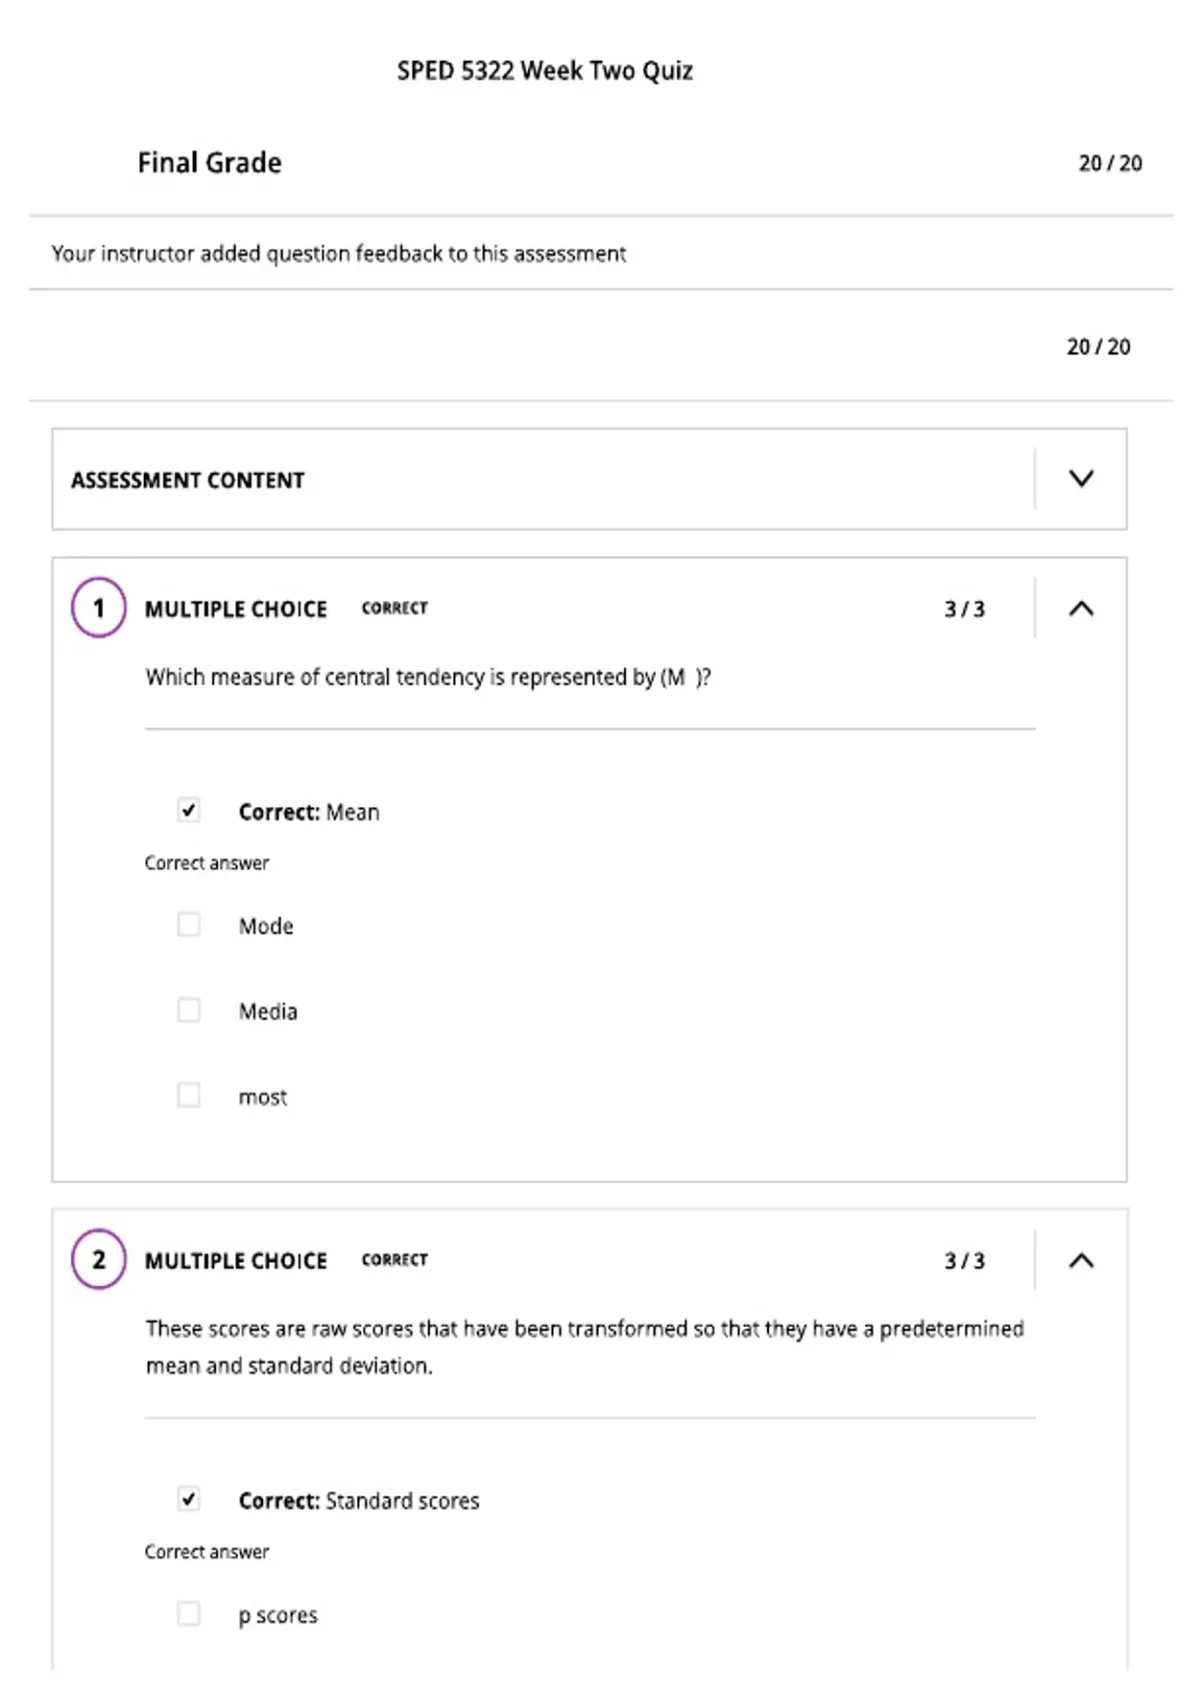Click question 1 Multiple Choice heading
Viewport: 1200px width, 1700px height.
pos(236,609)
